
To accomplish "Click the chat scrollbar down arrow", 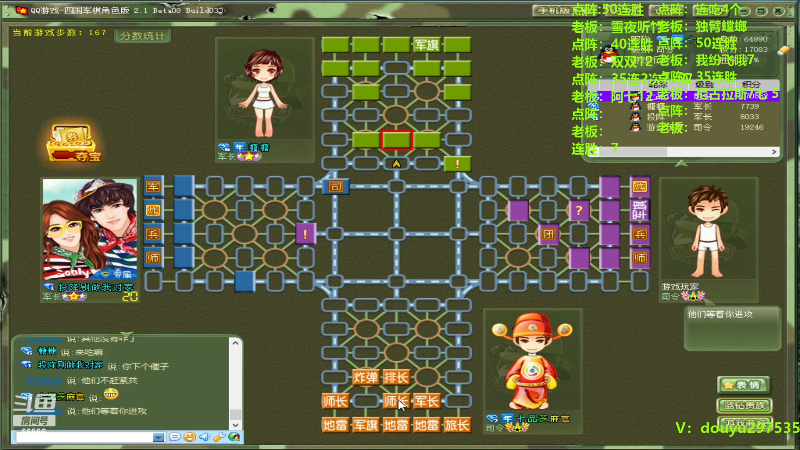I will tap(235, 424).
